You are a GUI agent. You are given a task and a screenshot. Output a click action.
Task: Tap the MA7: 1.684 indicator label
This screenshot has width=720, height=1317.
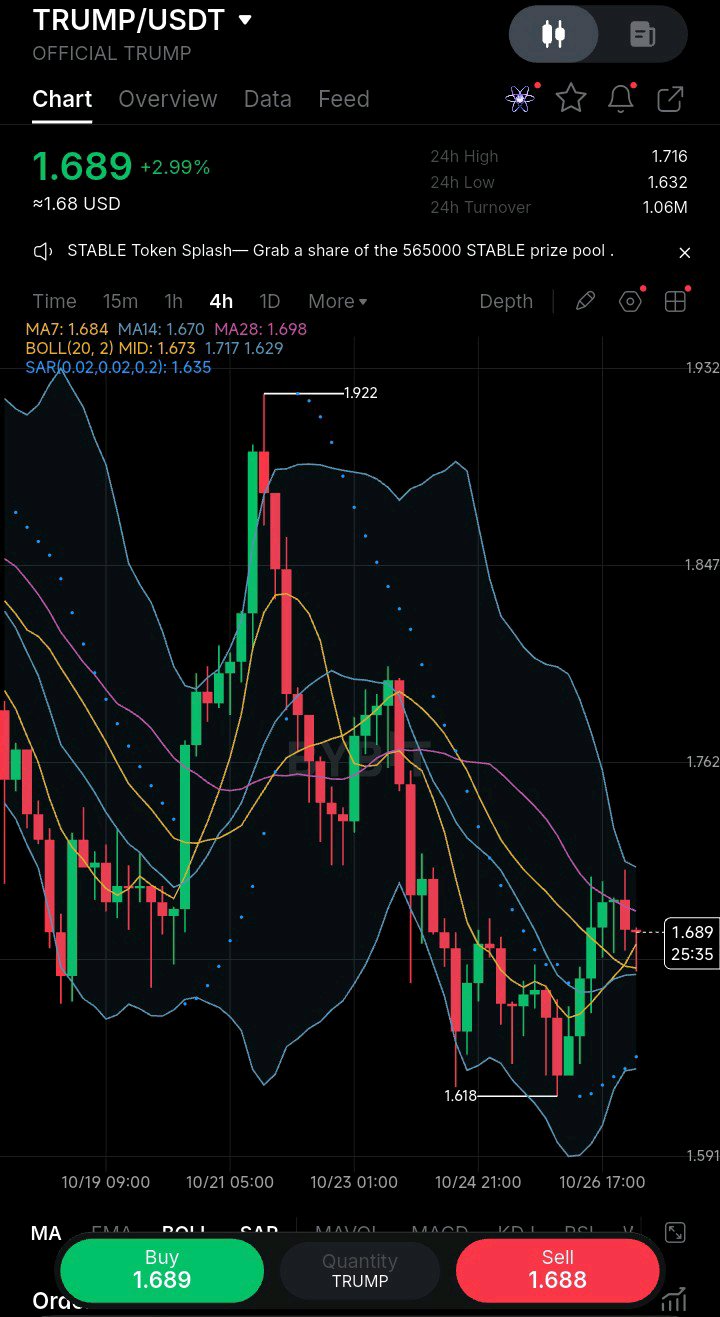pyautogui.click(x=67, y=329)
